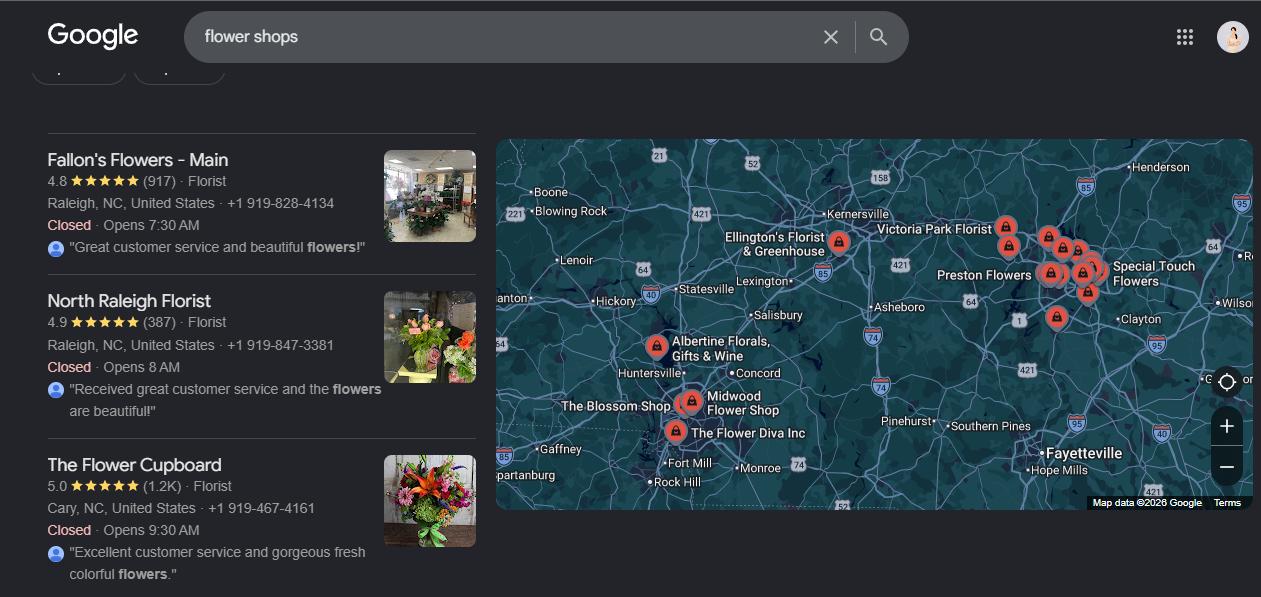Click the Preston Flowers map label
Screen dimensions: 1261x597
tap(984, 275)
